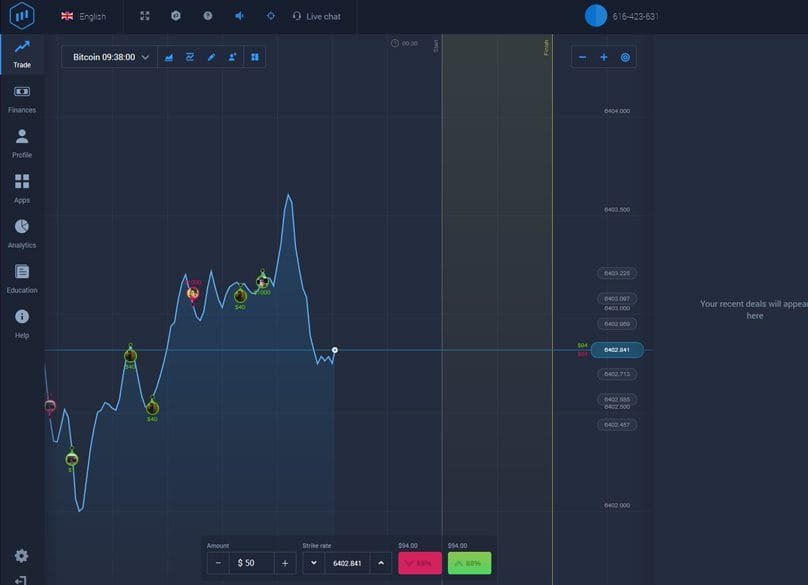Image resolution: width=808 pixels, height=585 pixels.
Task: Click the $ 50 amount input field
Action: pyautogui.click(x=252, y=563)
